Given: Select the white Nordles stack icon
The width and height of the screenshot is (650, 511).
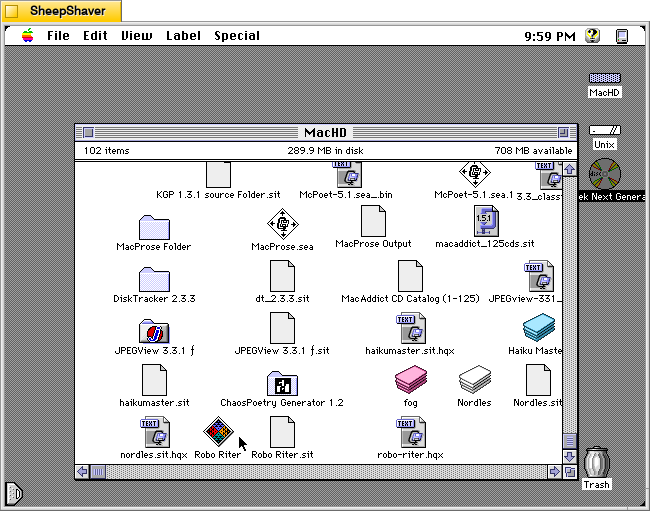Looking at the screenshot, I should (475, 379).
